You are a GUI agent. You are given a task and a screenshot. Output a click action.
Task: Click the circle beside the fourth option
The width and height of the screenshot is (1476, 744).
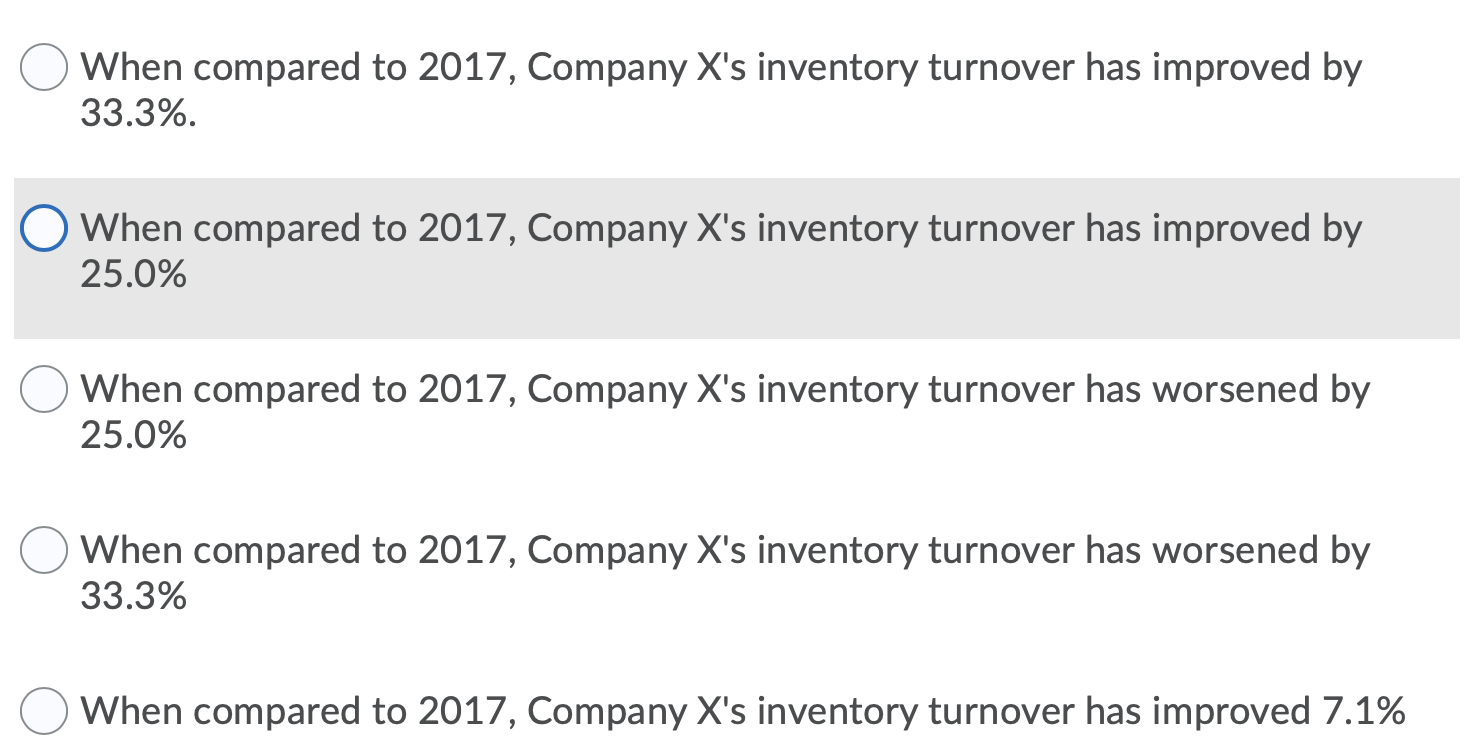tap(44, 550)
